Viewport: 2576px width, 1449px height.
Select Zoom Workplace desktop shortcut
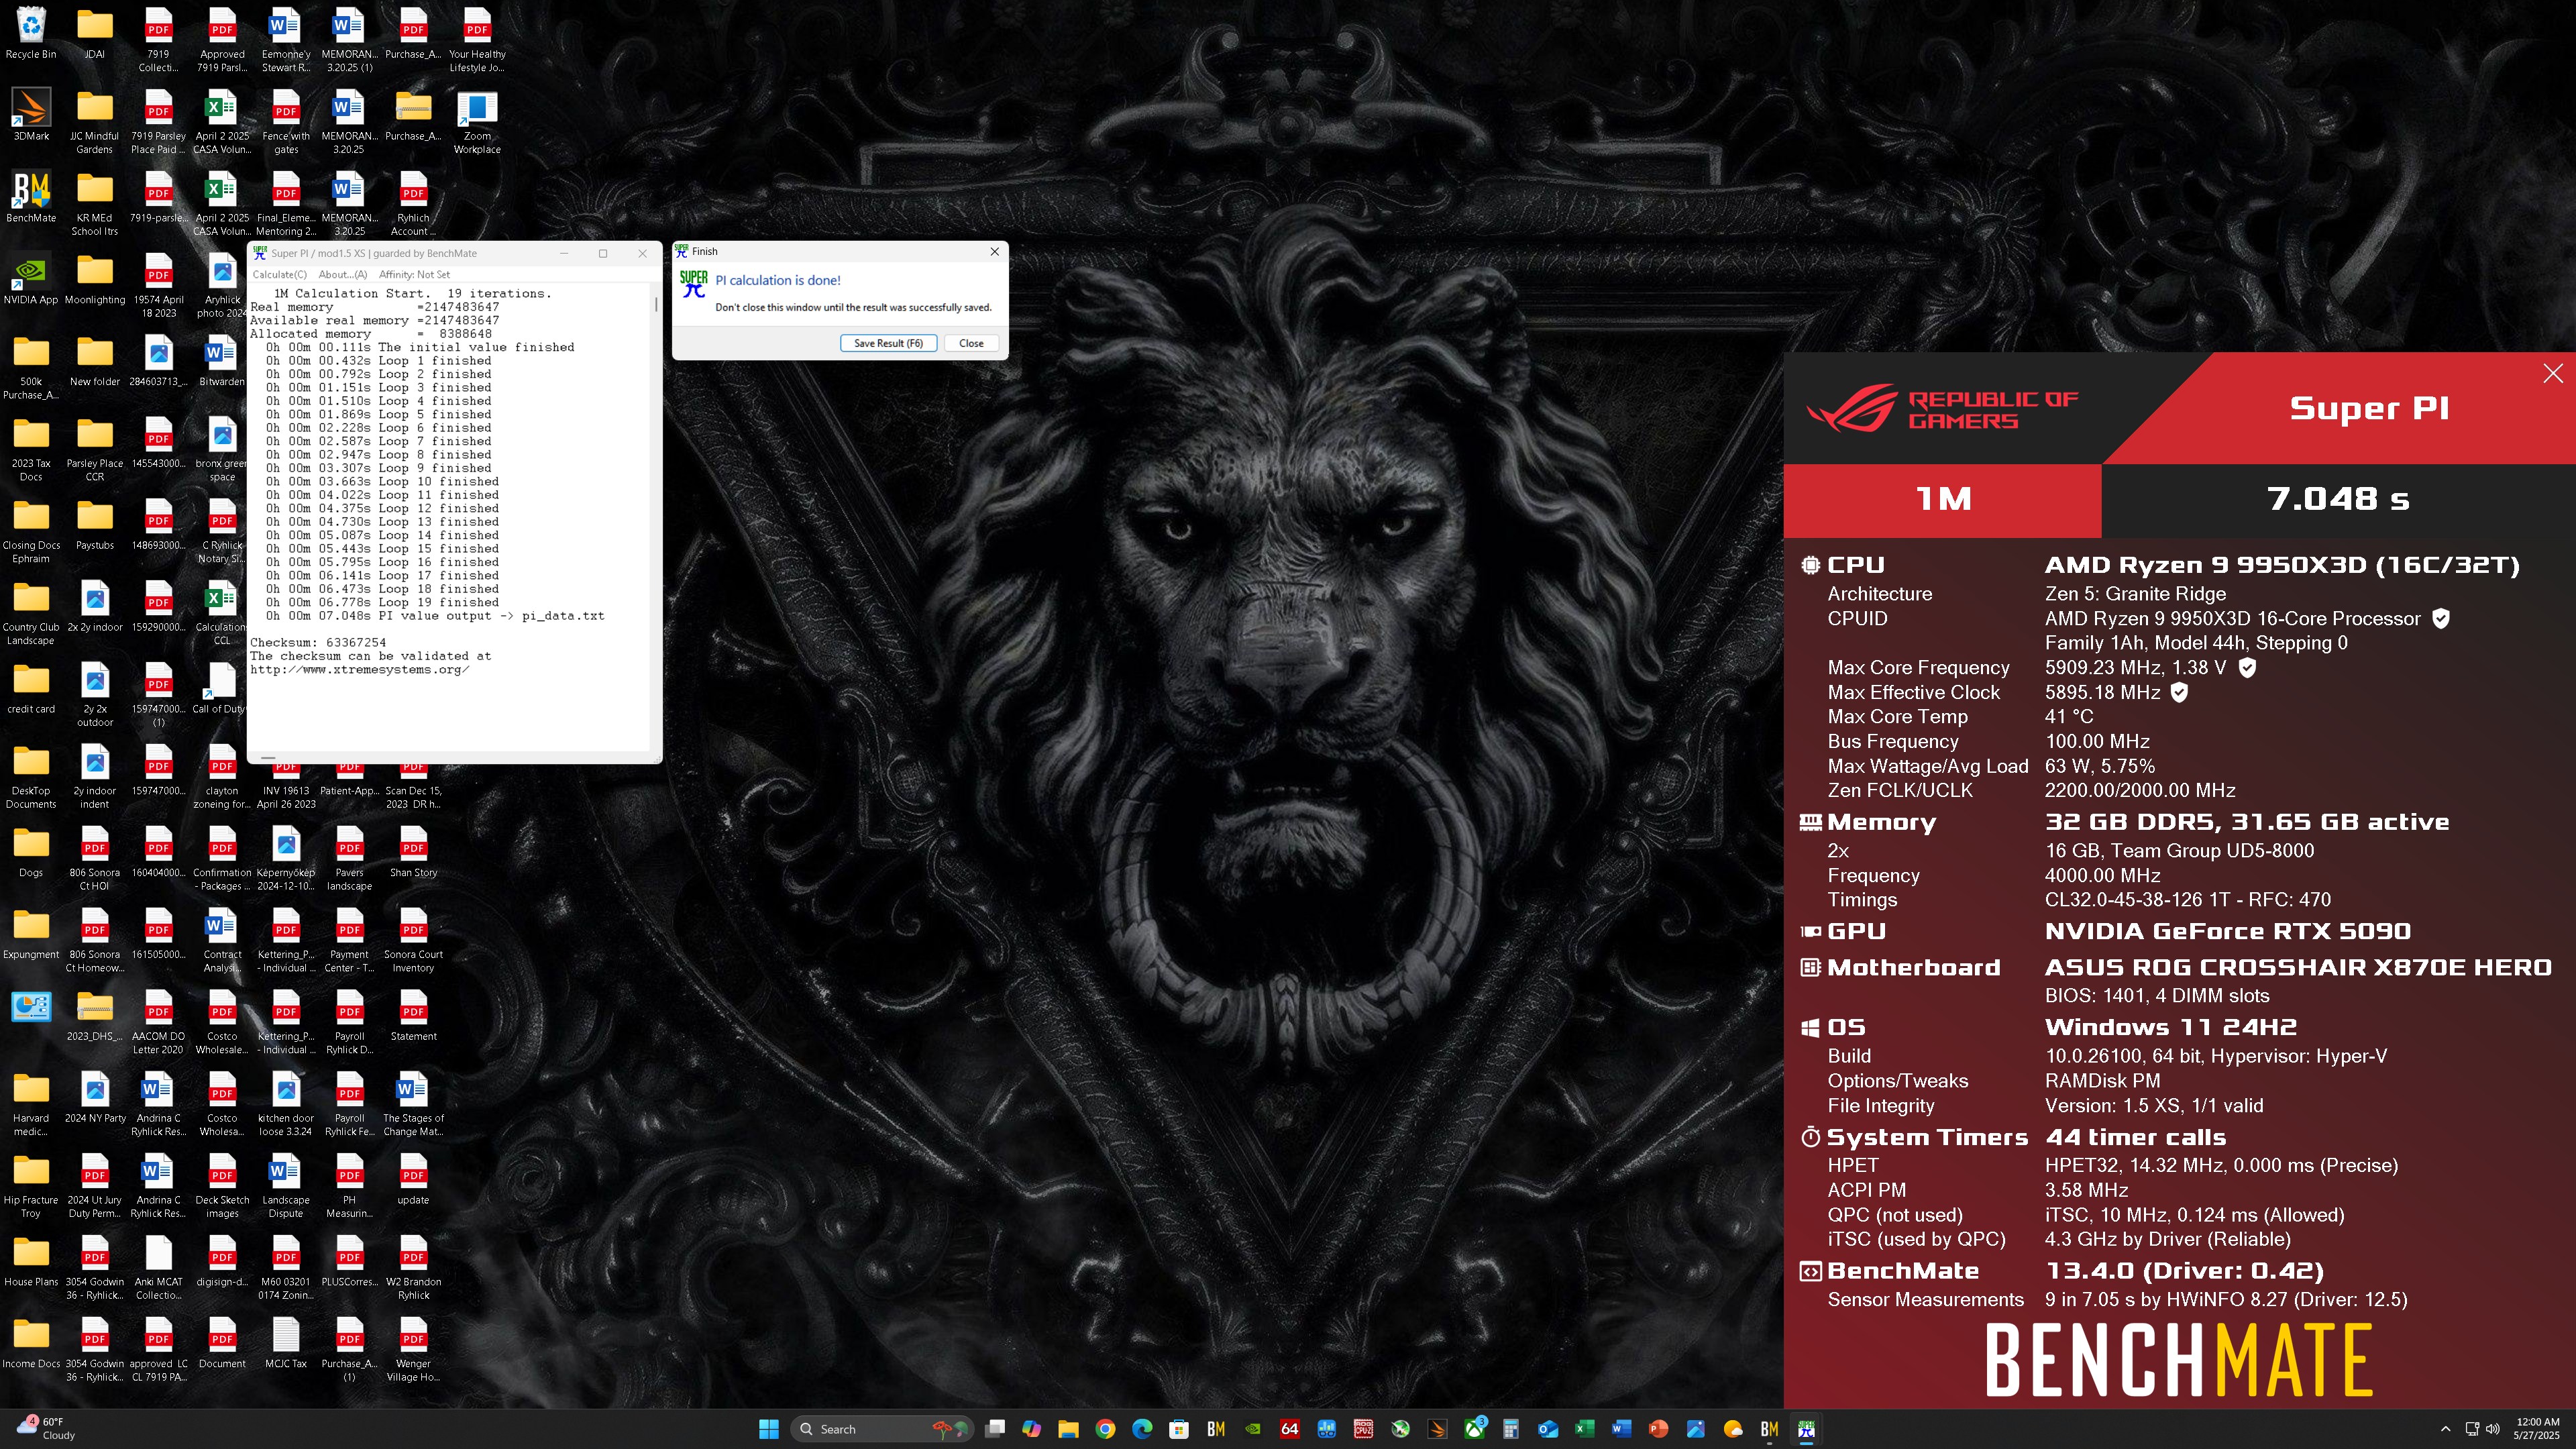(x=477, y=122)
